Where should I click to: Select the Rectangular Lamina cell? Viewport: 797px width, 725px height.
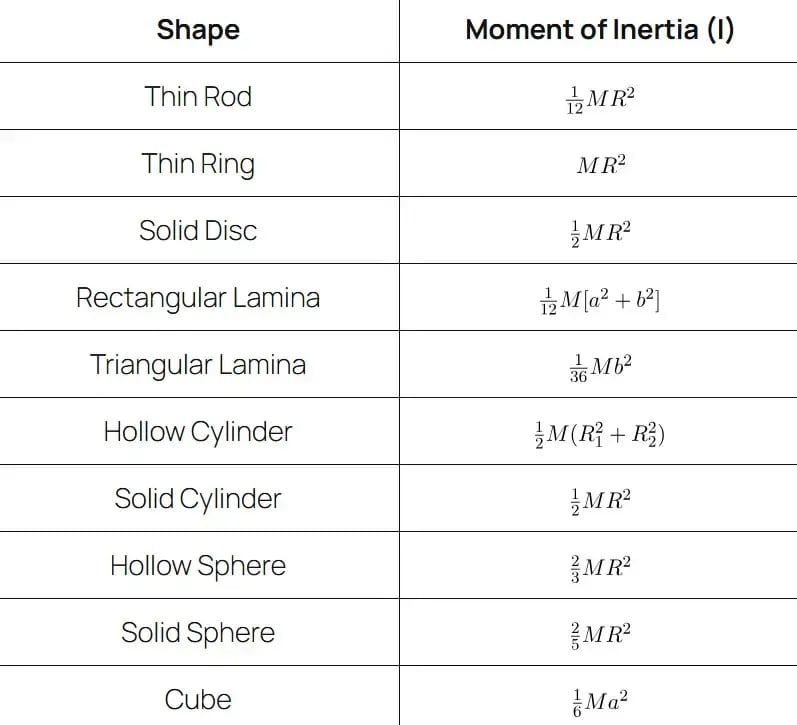(x=198, y=297)
